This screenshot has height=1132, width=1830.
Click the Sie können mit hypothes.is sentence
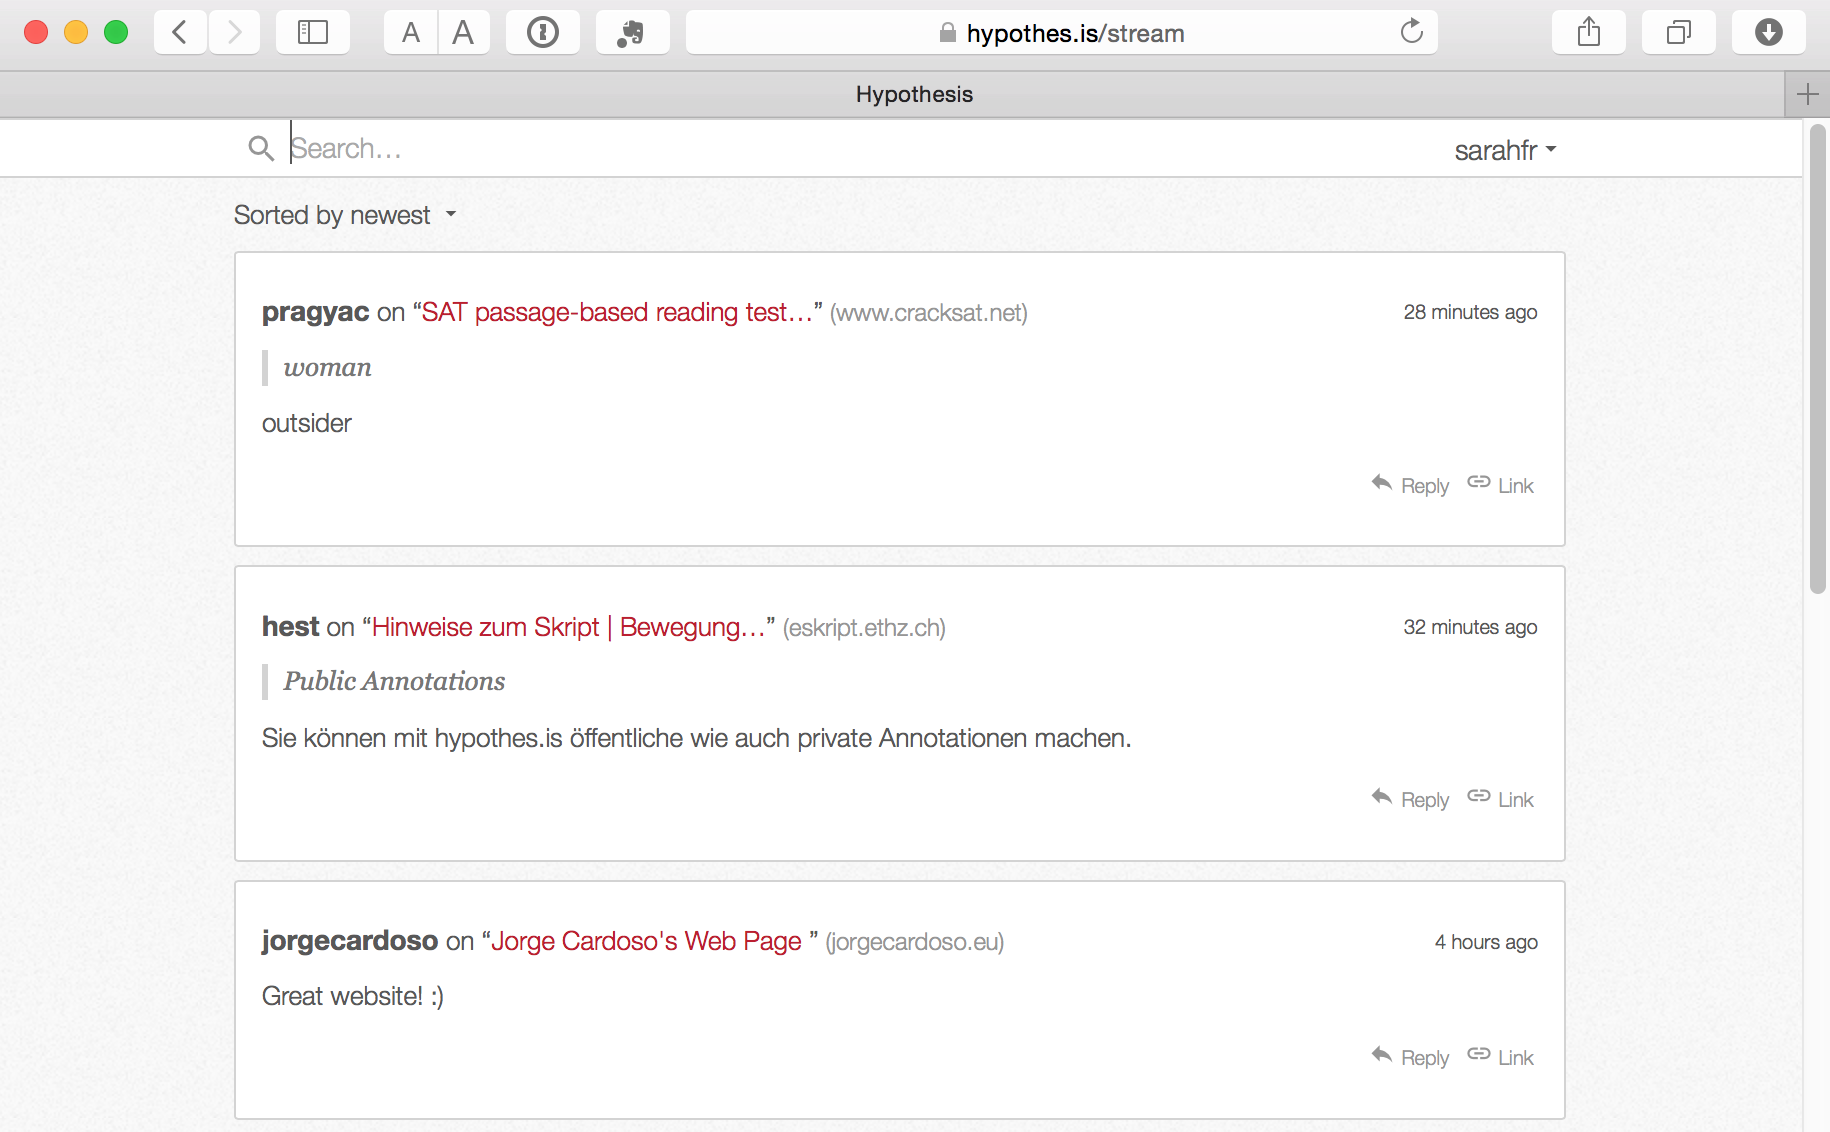tap(697, 738)
